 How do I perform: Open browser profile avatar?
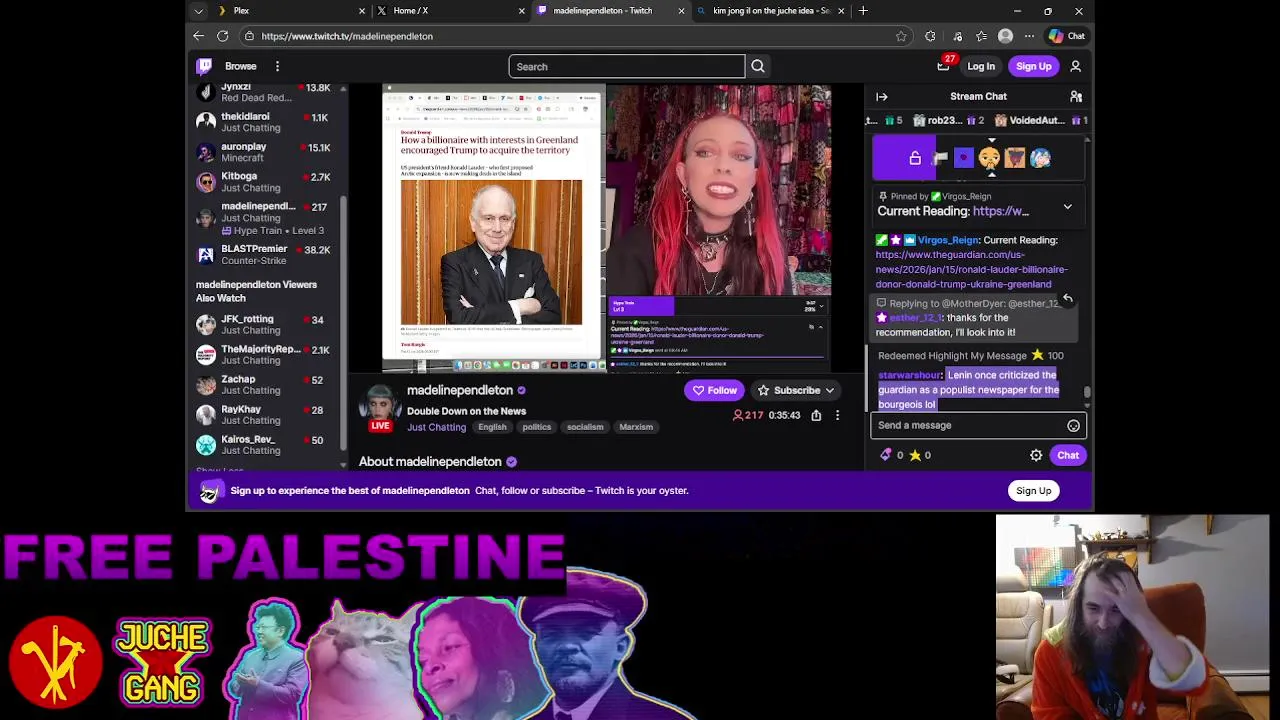click(x=1005, y=36)
